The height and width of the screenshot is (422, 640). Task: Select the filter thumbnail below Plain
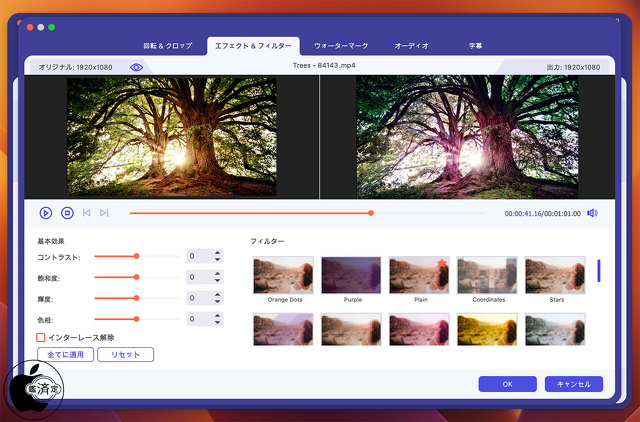tap(419, 329)
